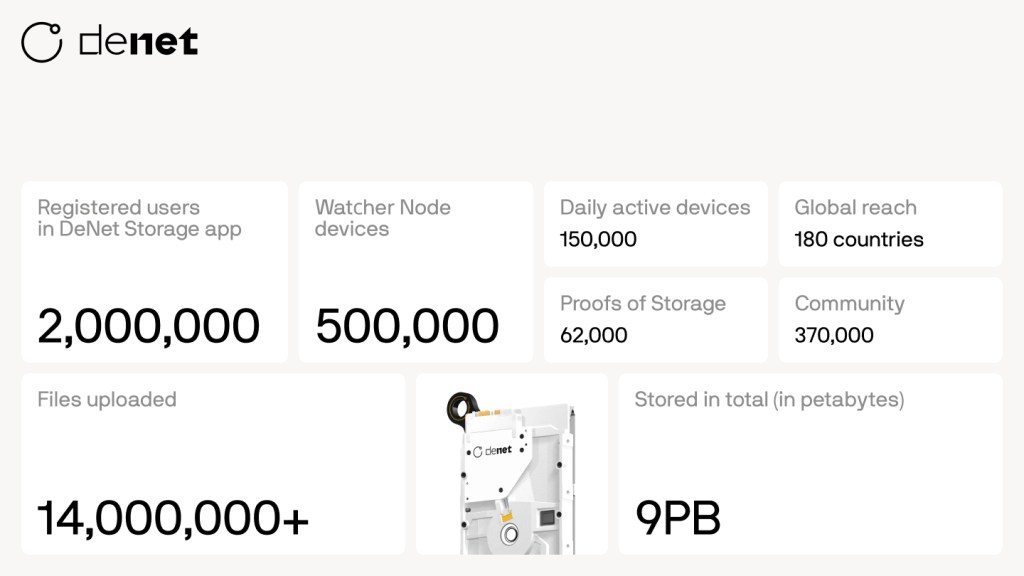Select the Files uploaded card
The width and height of the screenshot is (1024, 576).
pyautogui.click(x=212, y=463)
